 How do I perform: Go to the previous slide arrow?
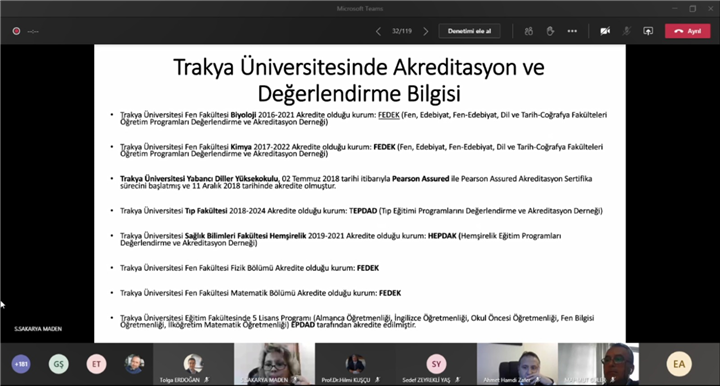[x=378, y=31]
